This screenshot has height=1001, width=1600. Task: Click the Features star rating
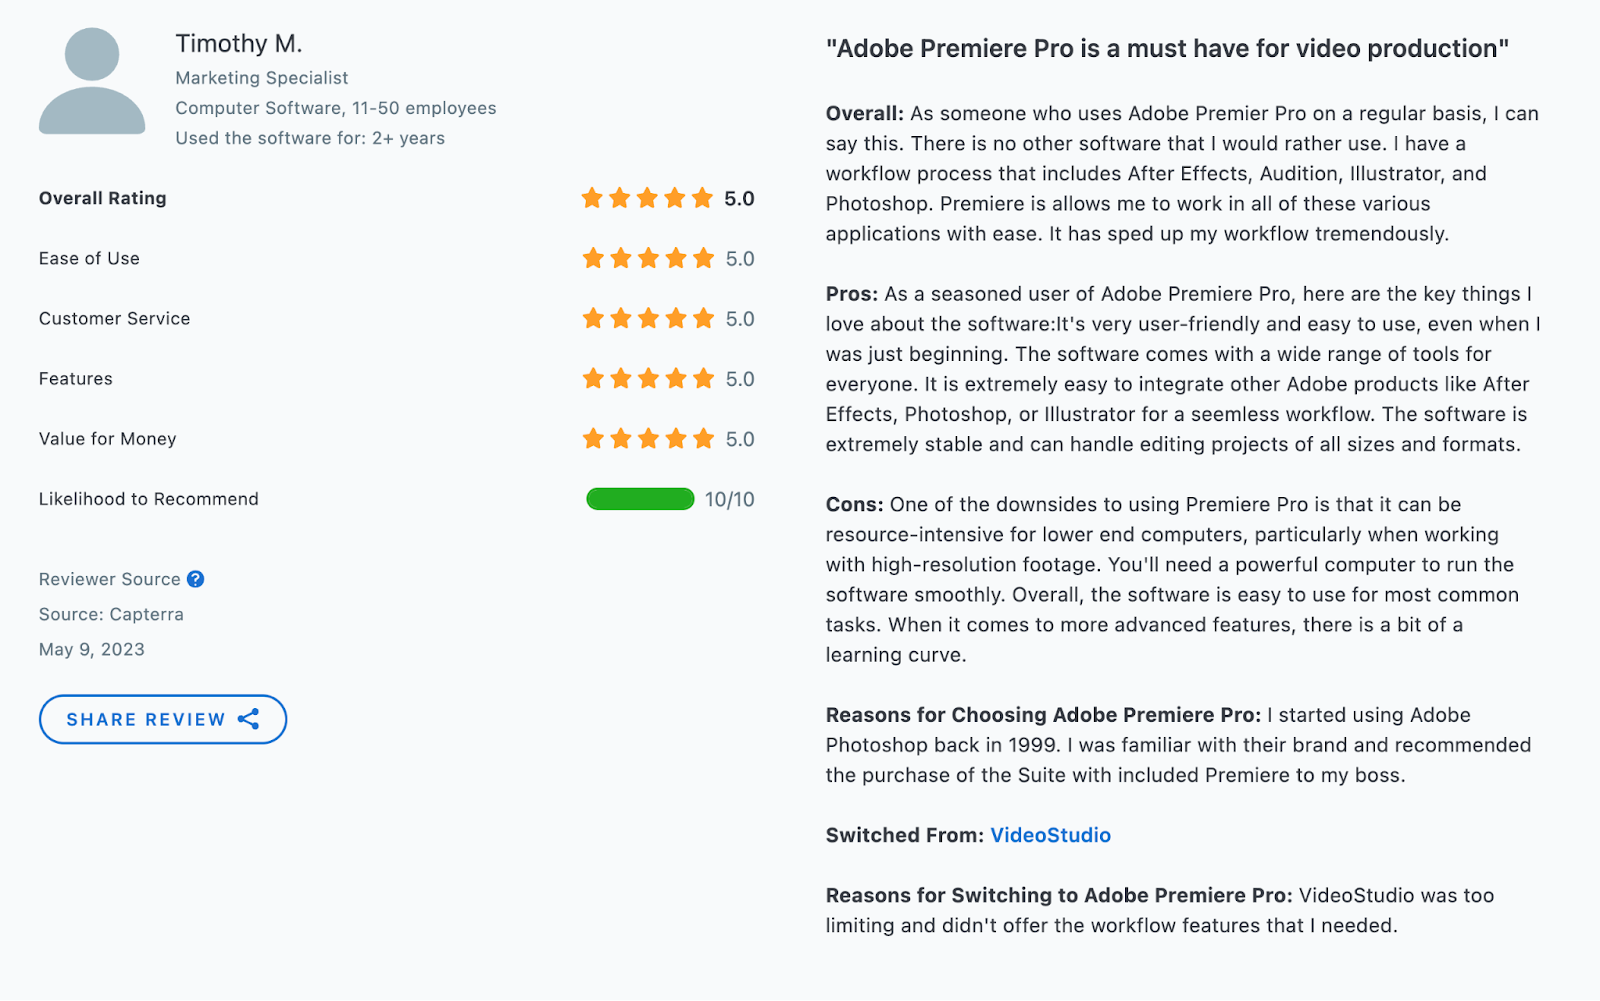point(647,379)
